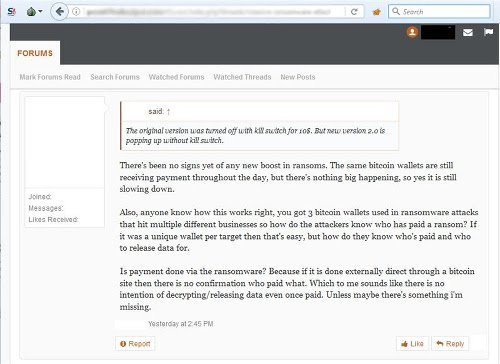Open the alerts flag icon

tap(488, 32)
